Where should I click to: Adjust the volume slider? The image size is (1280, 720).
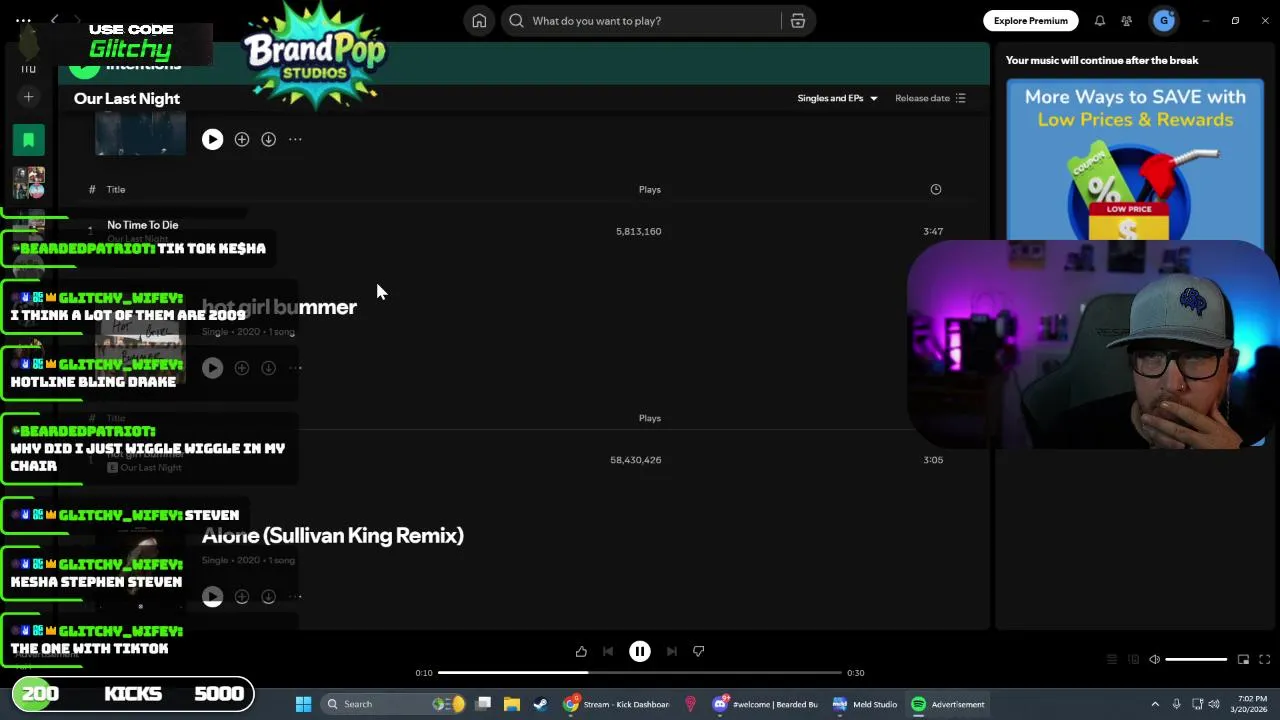(x=1196, y=659)
